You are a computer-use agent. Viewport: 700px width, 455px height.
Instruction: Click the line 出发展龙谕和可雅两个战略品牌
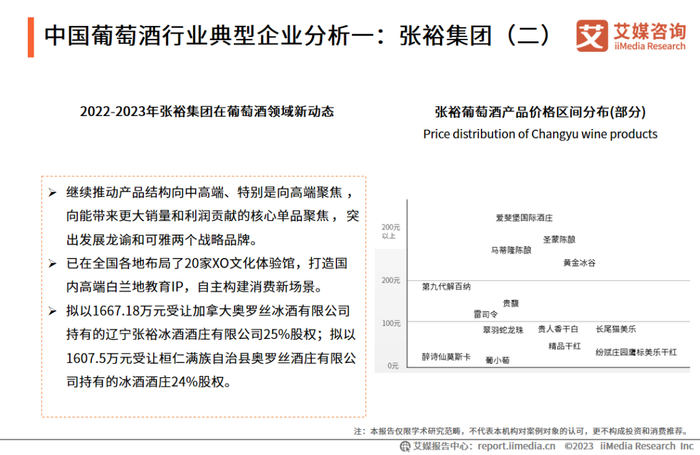pyautogui.click(x=162, y=240)
